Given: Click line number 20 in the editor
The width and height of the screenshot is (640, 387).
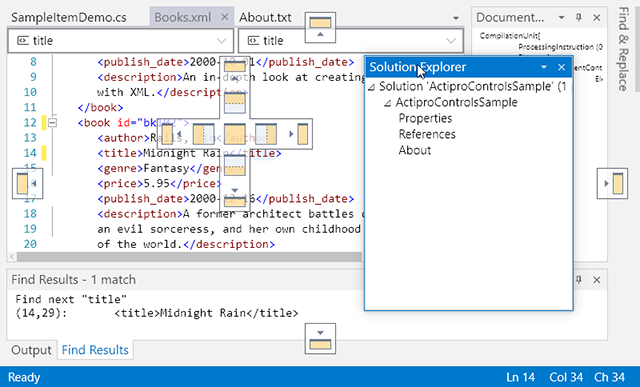Looking at the screenshot, I should tap(30, 244).
